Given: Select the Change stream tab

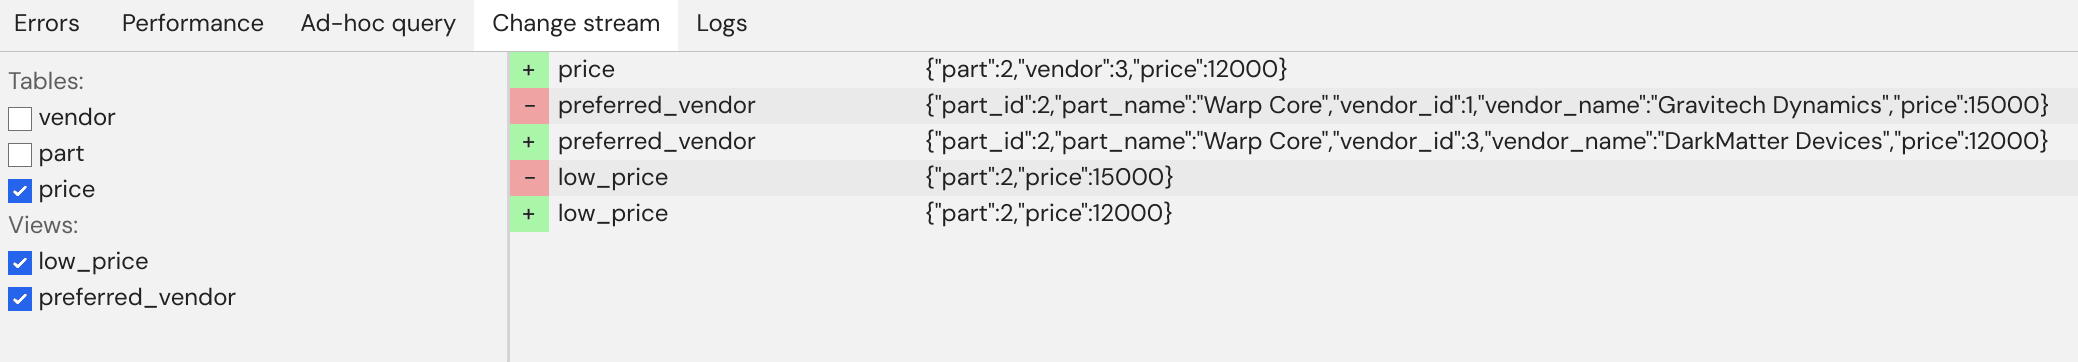Looking at the screenshot, I should click(576, 24).
